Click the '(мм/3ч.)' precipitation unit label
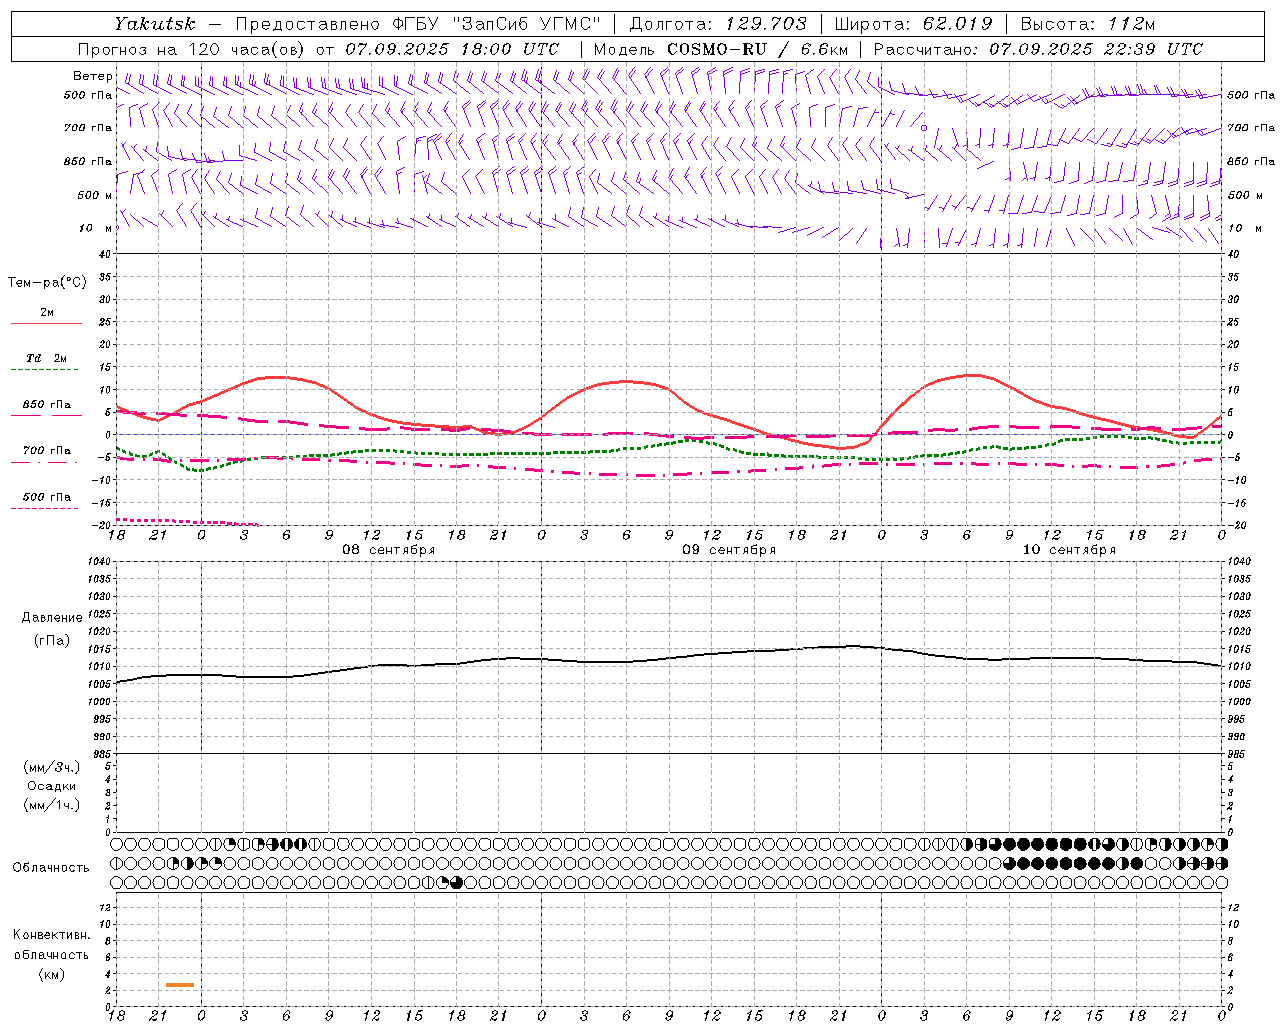 (52, 767)
